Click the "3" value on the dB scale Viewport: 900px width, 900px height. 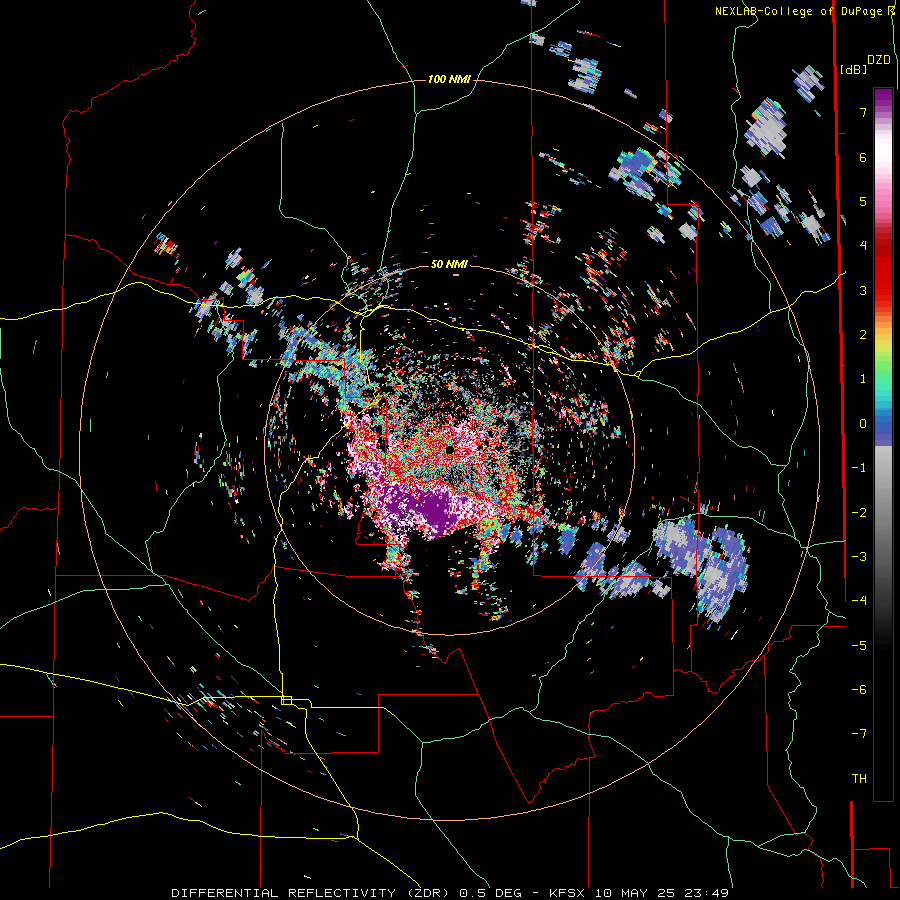pos(863,290)
